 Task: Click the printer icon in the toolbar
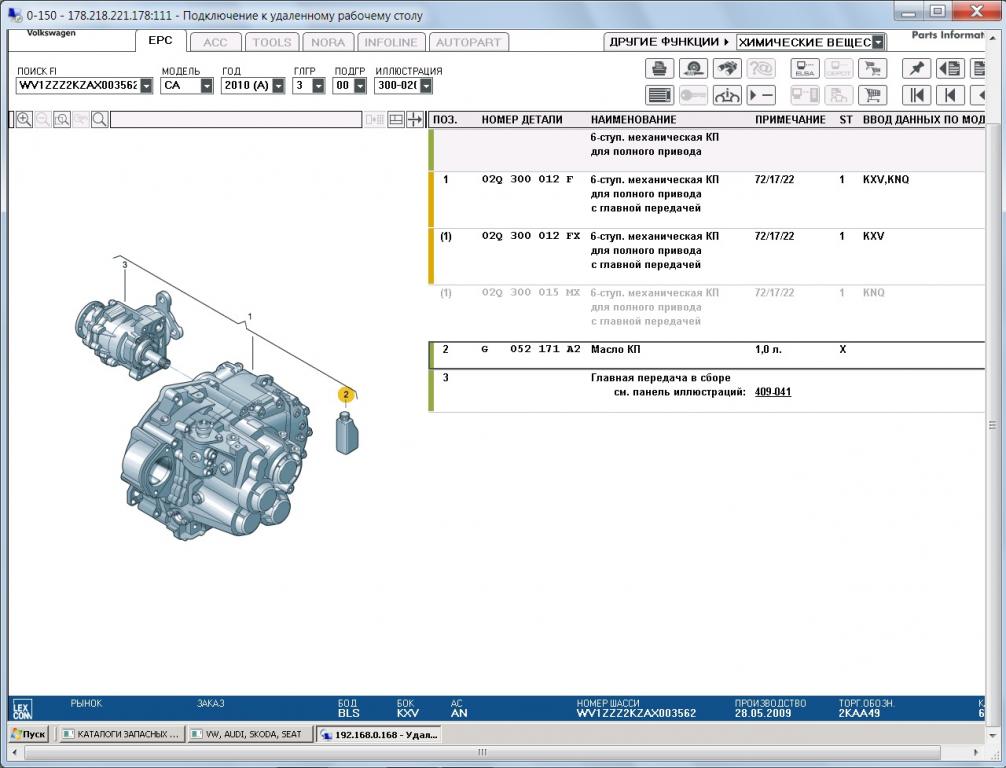pos(659,68)
